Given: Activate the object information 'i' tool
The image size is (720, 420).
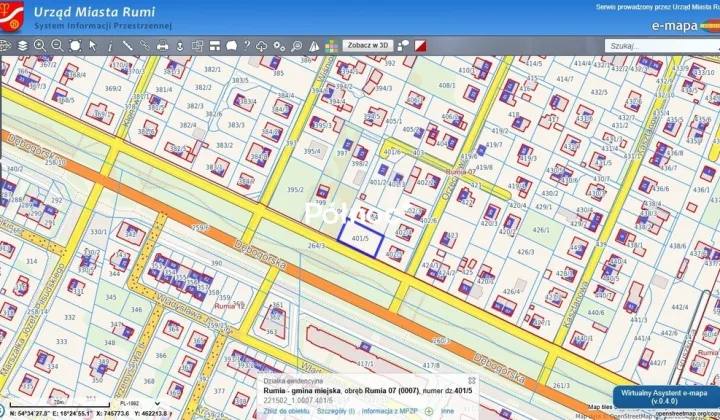Looking at the screenshot, I should point(110,46).
